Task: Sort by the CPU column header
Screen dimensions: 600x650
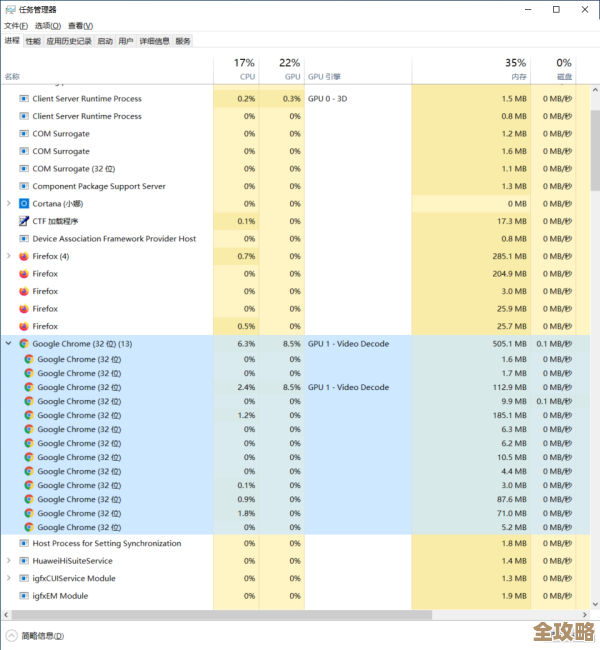Action: click(x=246, y=70)
